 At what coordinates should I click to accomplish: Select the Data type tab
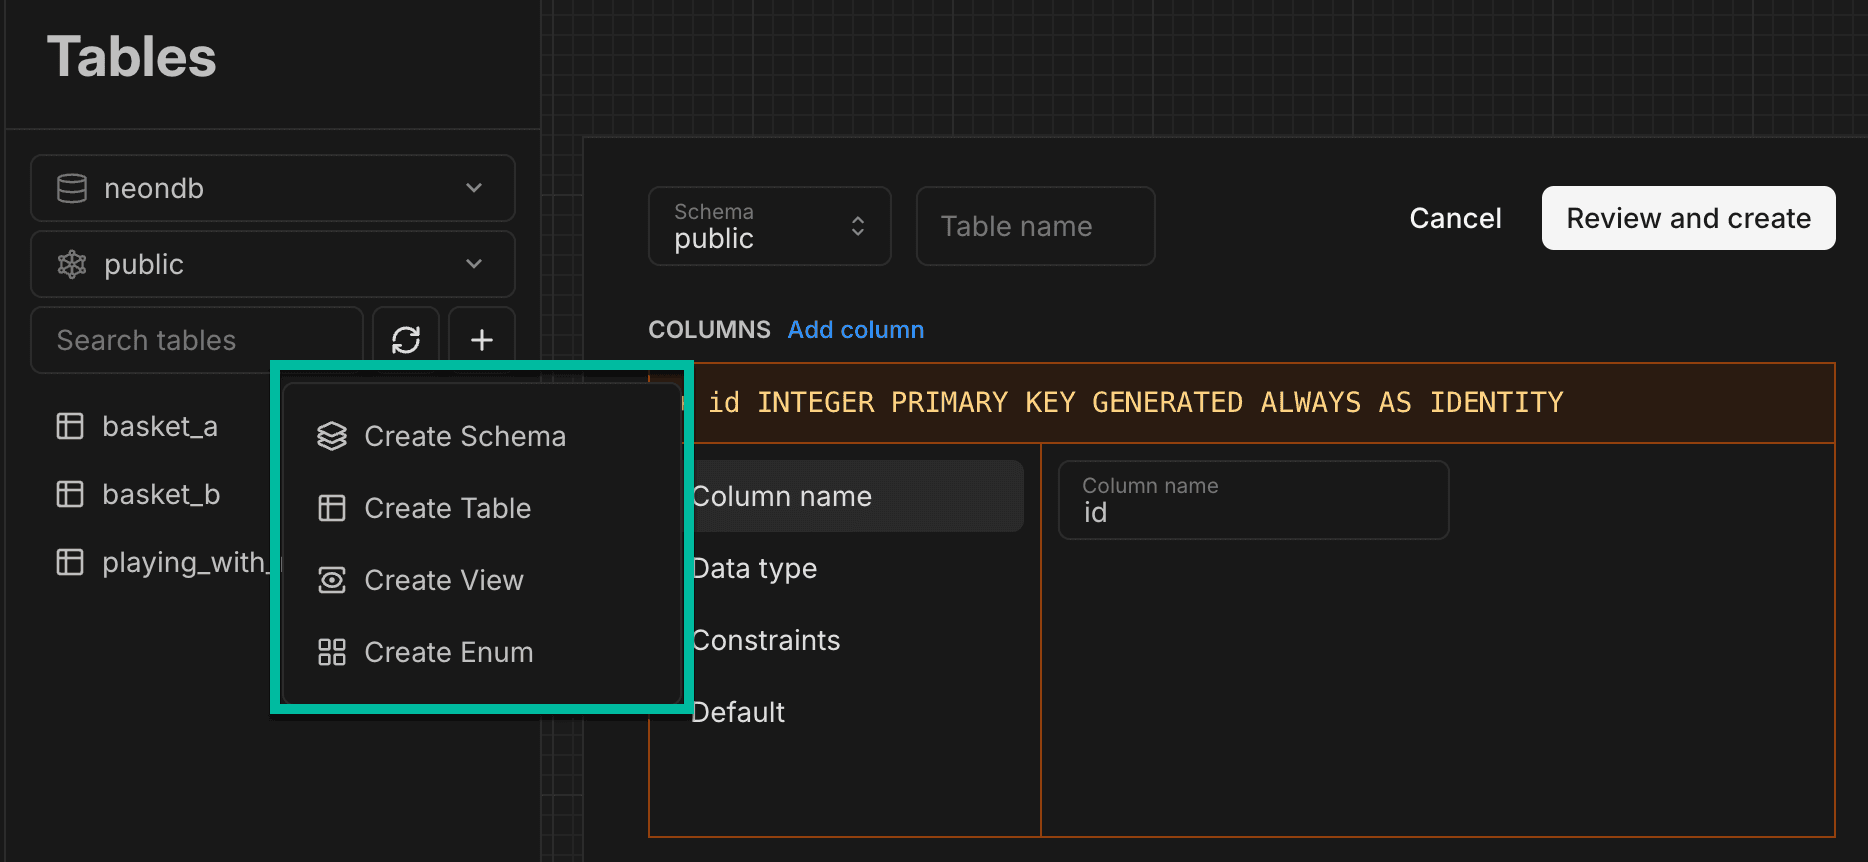[x=755, y=568]
